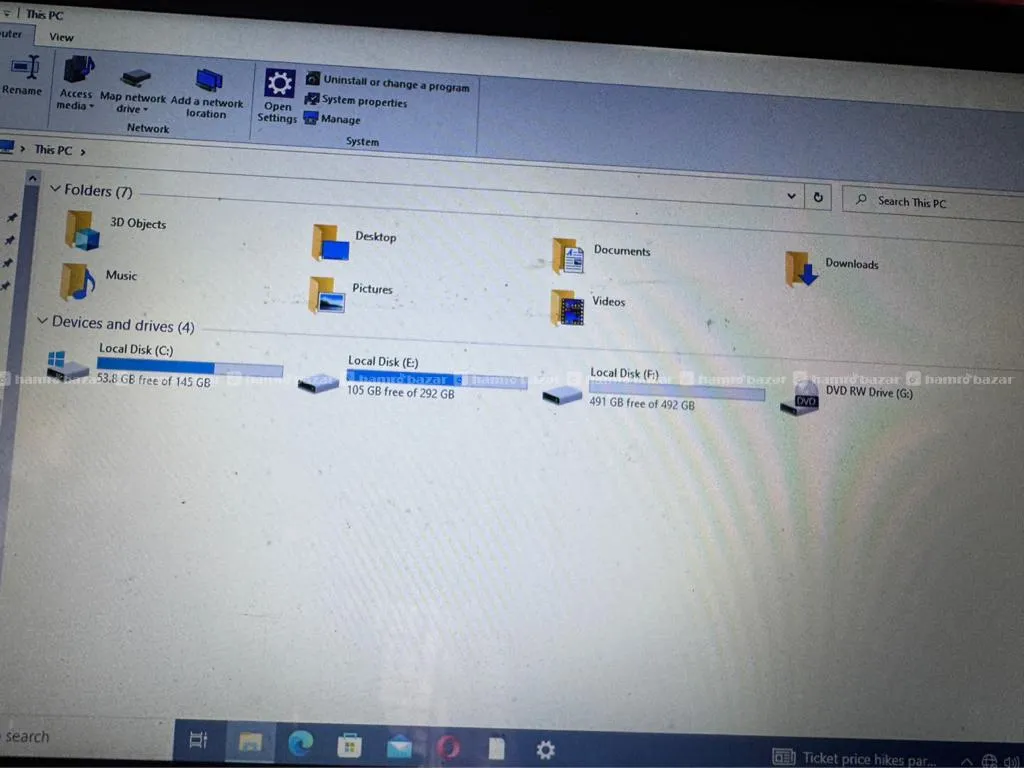Click the Search This PC field

click(930, 203)
